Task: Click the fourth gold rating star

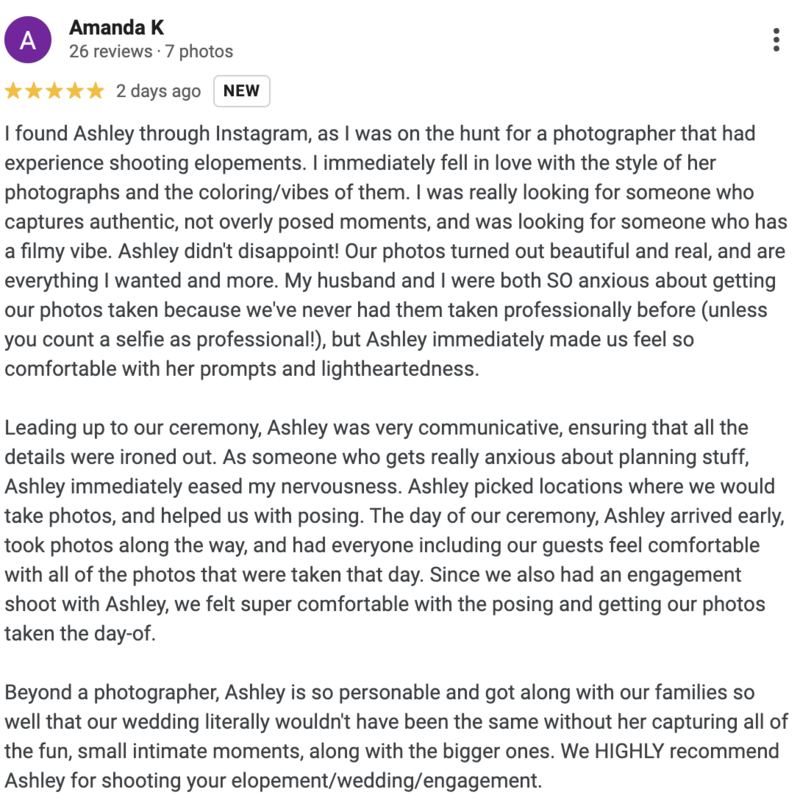Action: (75, 91)
